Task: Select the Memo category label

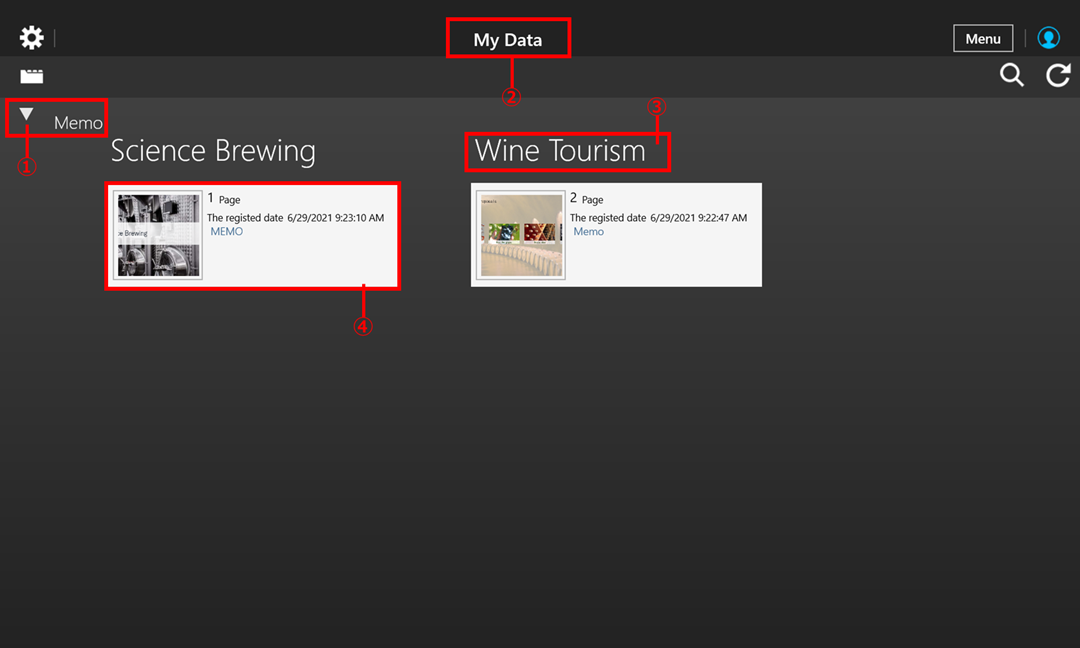Action: [78, 123]
